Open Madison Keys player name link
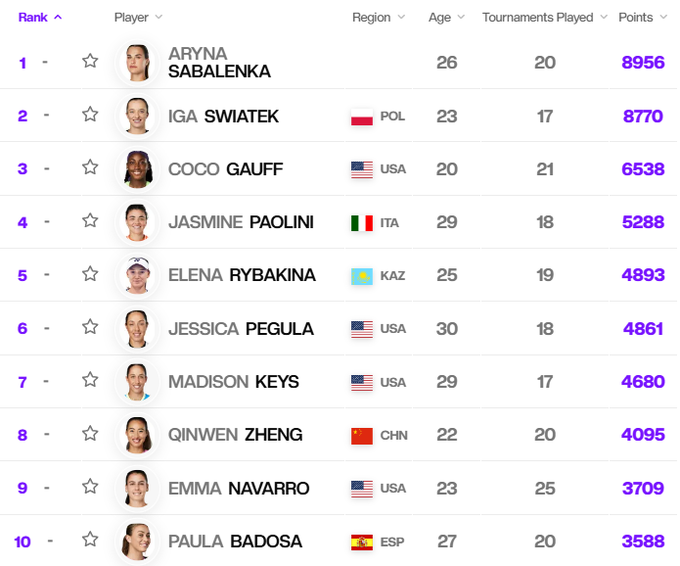The height and width of the screenshot is (566, 680). tap(234, 382)
